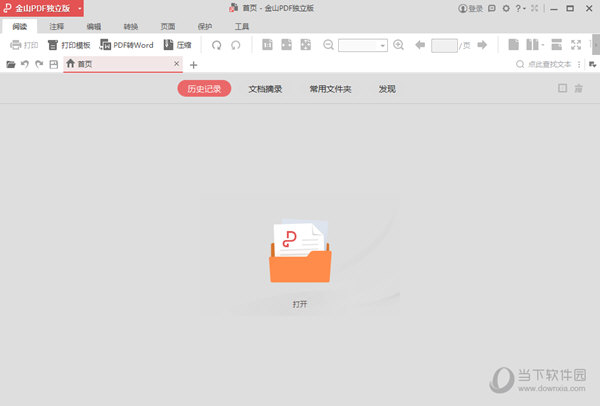Click the zoom out magnifier
This screenshot has height=406, width=600.
click(328, 45)
